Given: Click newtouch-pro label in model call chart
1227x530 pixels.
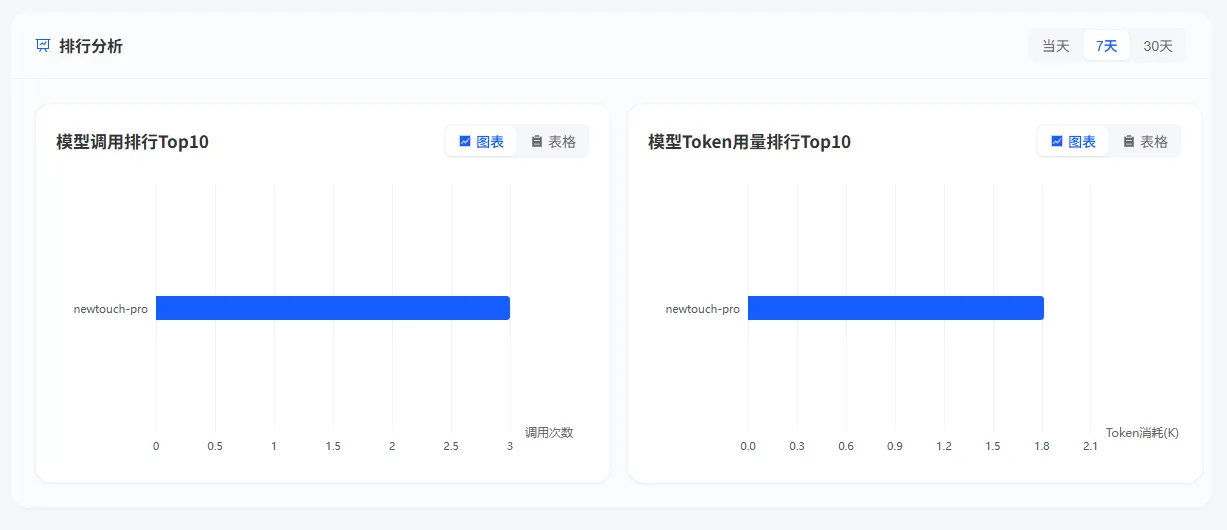Looking at the screenshot, I should tap(111, 309).
